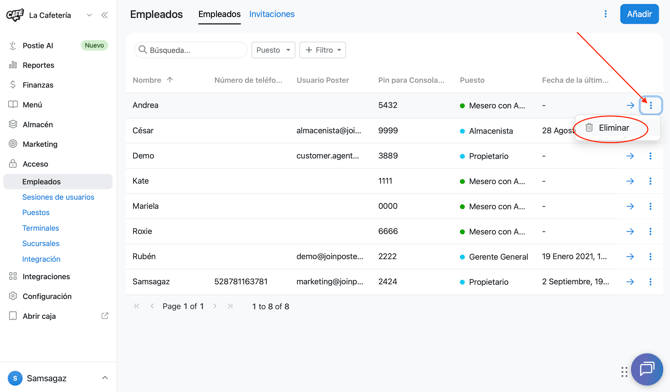Click the Fecha de la última column header
The height and width of the screenshot is (392, 670).
pyautogui.click(x=575, y=80)
